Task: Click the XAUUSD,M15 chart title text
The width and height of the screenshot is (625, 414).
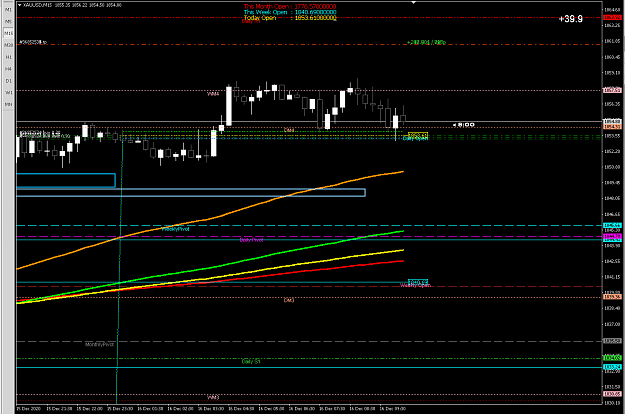Action: coord(39,5)
